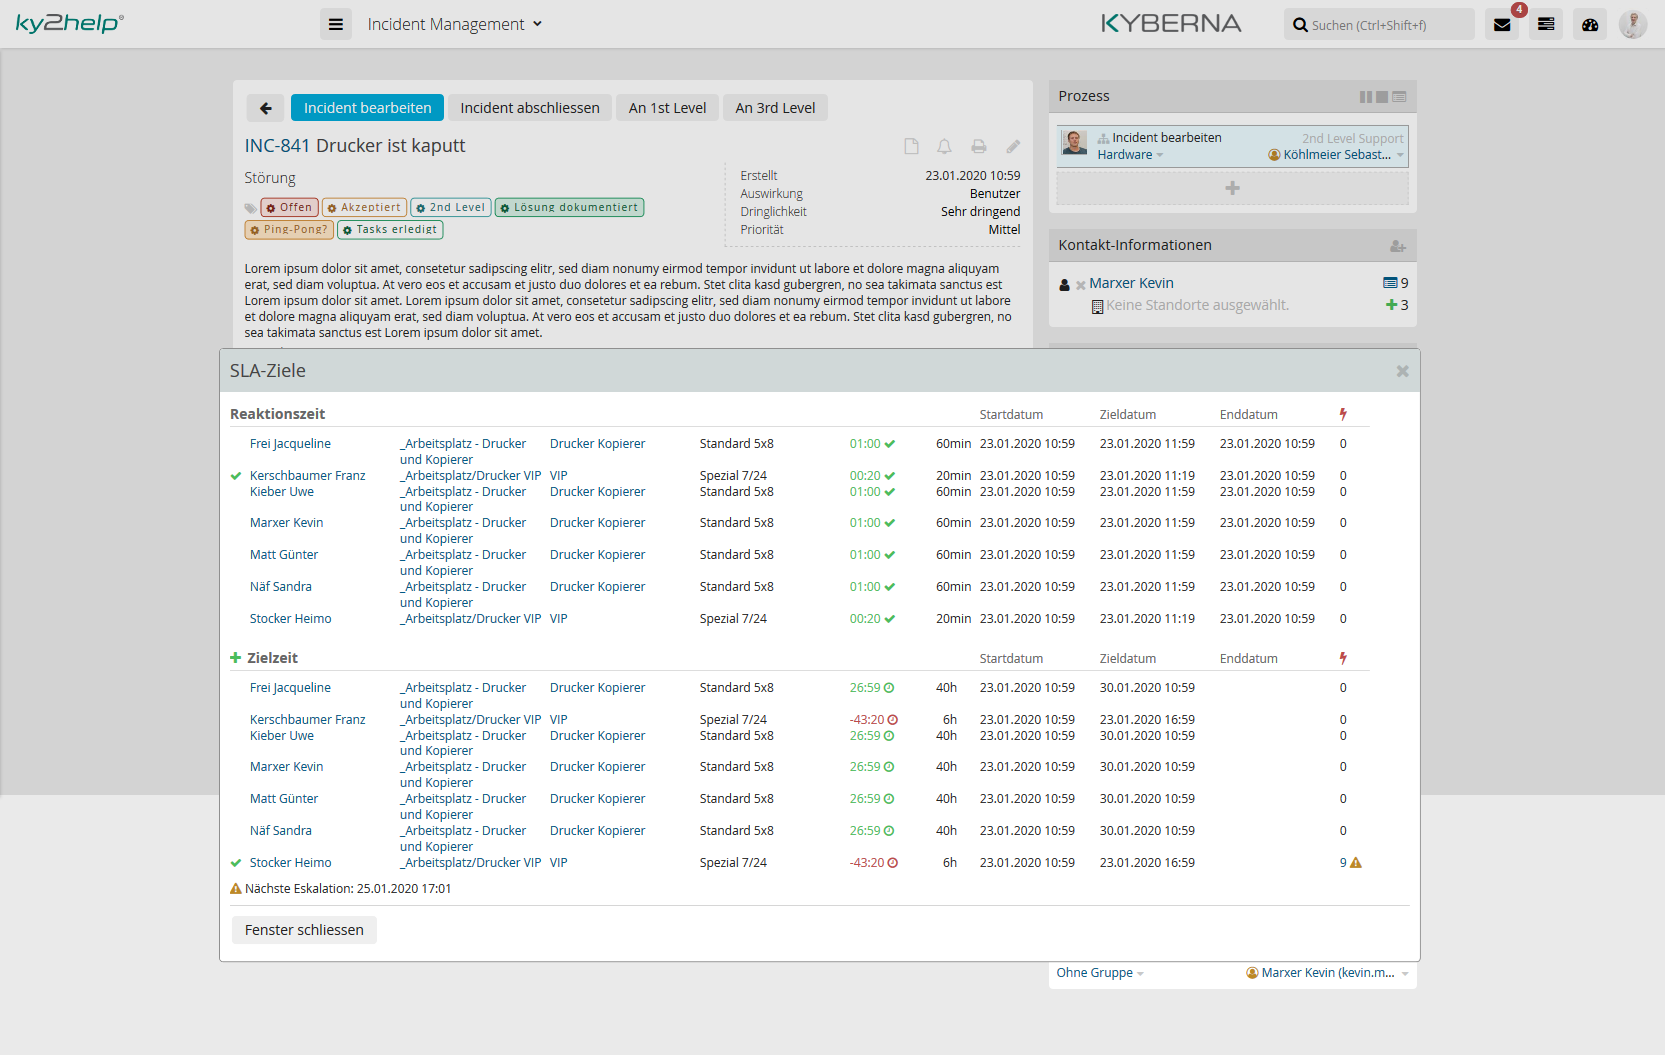Toggle the checkmark beside Stocker Heimo in Zielzeit
This screenshot has height=1055, width=1665.
pos(236,862)
